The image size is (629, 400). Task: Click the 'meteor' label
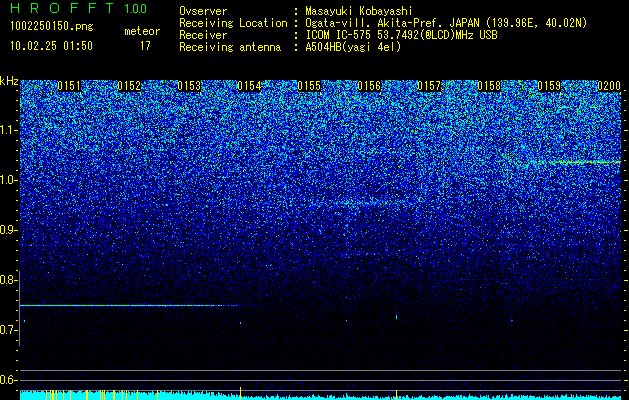[142, 31]
